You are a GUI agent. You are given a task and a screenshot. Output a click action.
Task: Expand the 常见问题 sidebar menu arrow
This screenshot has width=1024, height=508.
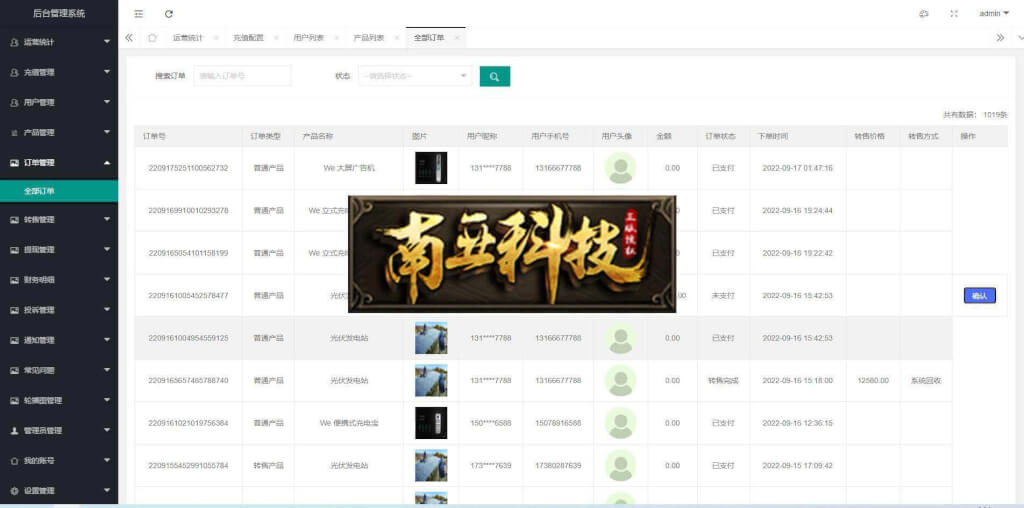tap(107, 370)
